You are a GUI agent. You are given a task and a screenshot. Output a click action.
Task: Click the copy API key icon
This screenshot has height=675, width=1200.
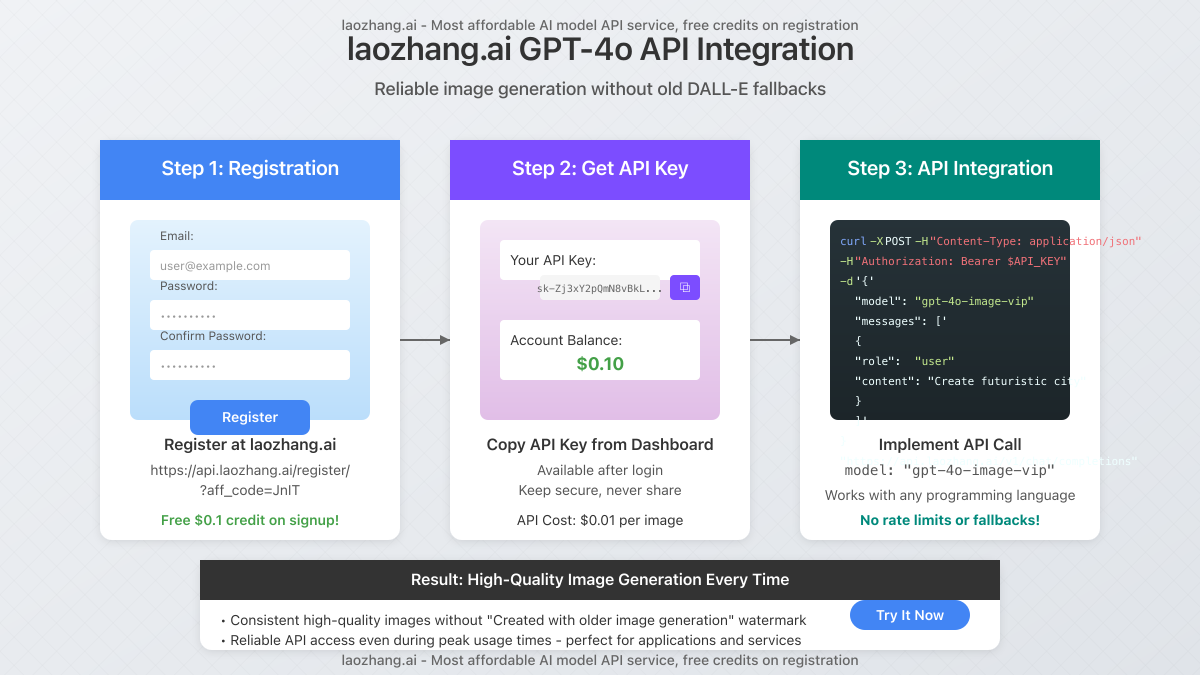685,287
